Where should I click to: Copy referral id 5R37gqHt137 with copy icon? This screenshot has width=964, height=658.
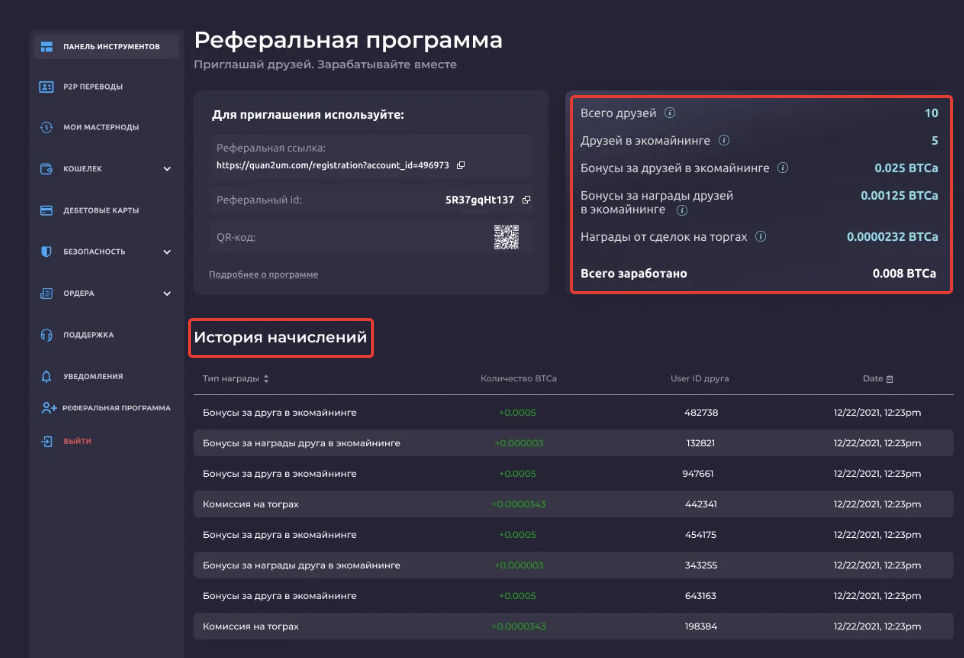pos(526,200)
